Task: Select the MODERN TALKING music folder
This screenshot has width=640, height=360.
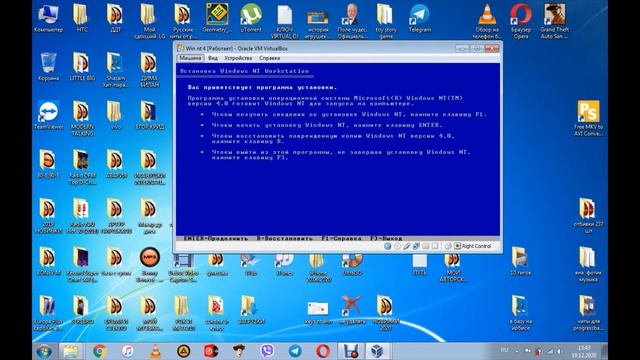Action: point(82,118)
